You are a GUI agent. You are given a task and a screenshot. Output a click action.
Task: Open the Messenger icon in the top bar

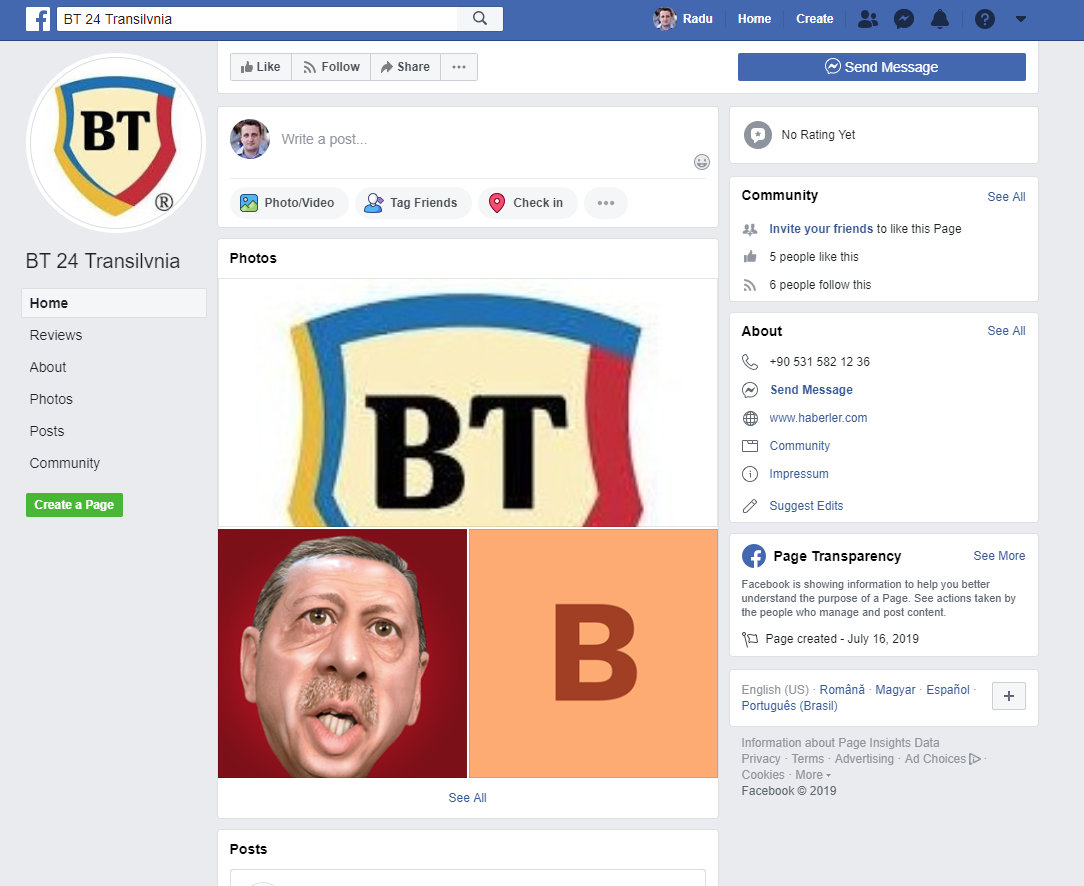point(904,19)
